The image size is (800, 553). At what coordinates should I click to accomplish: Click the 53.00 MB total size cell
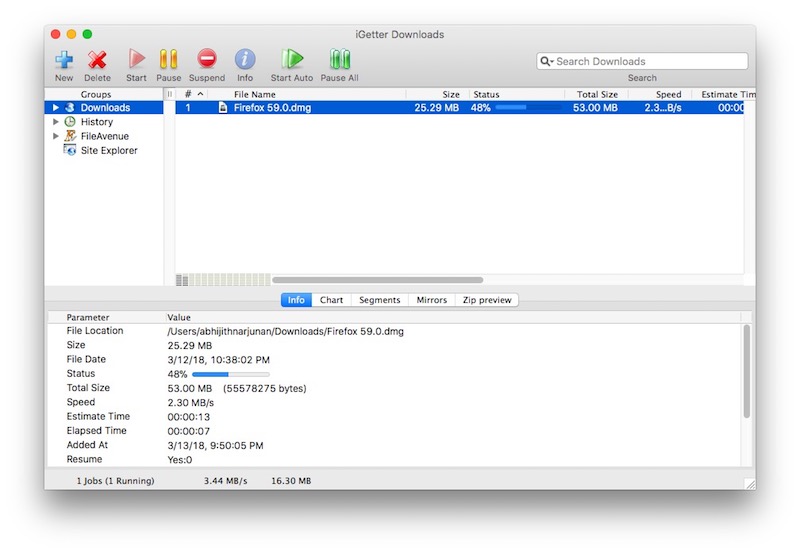click(x=595, y=108)
